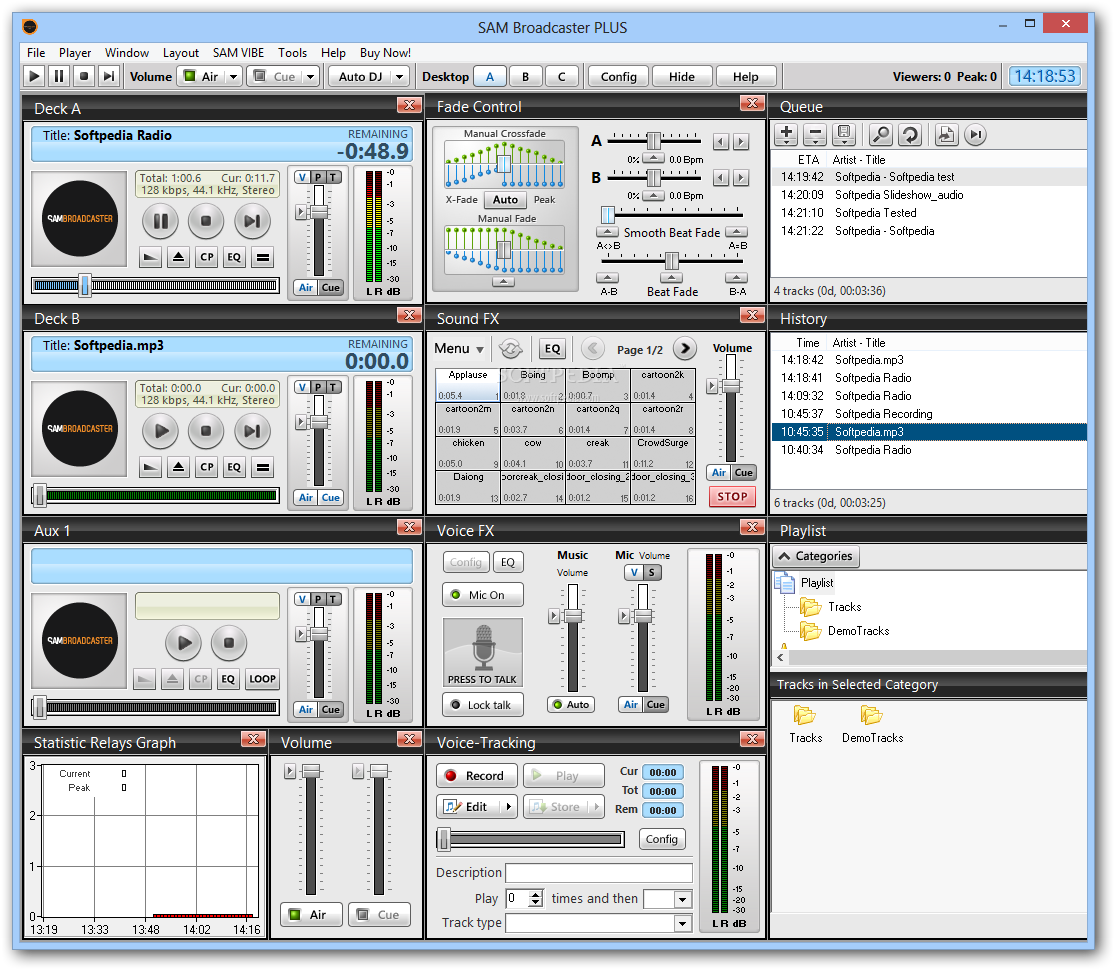
Task: Click the main toolbar Pause icon
Action: point(59,76)
